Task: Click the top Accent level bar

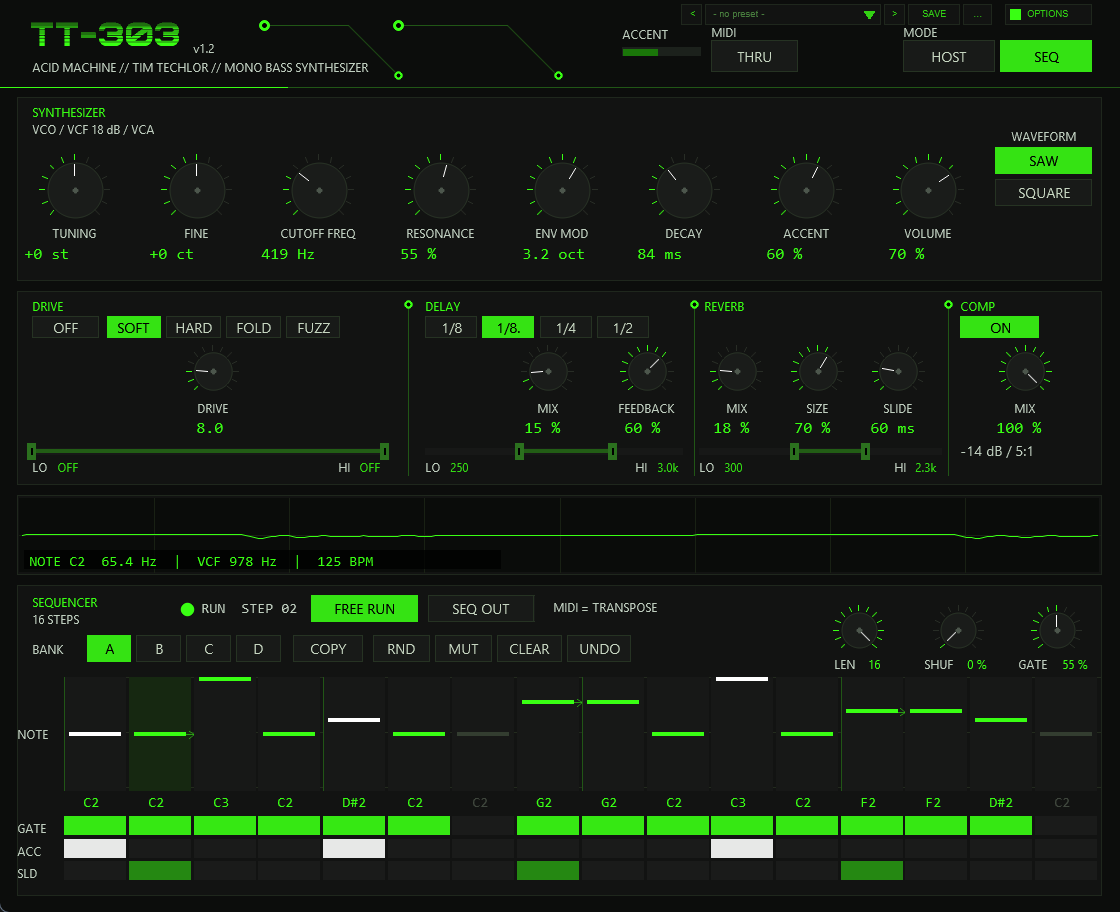Action: pyautogui.click(x=661, y=52)
